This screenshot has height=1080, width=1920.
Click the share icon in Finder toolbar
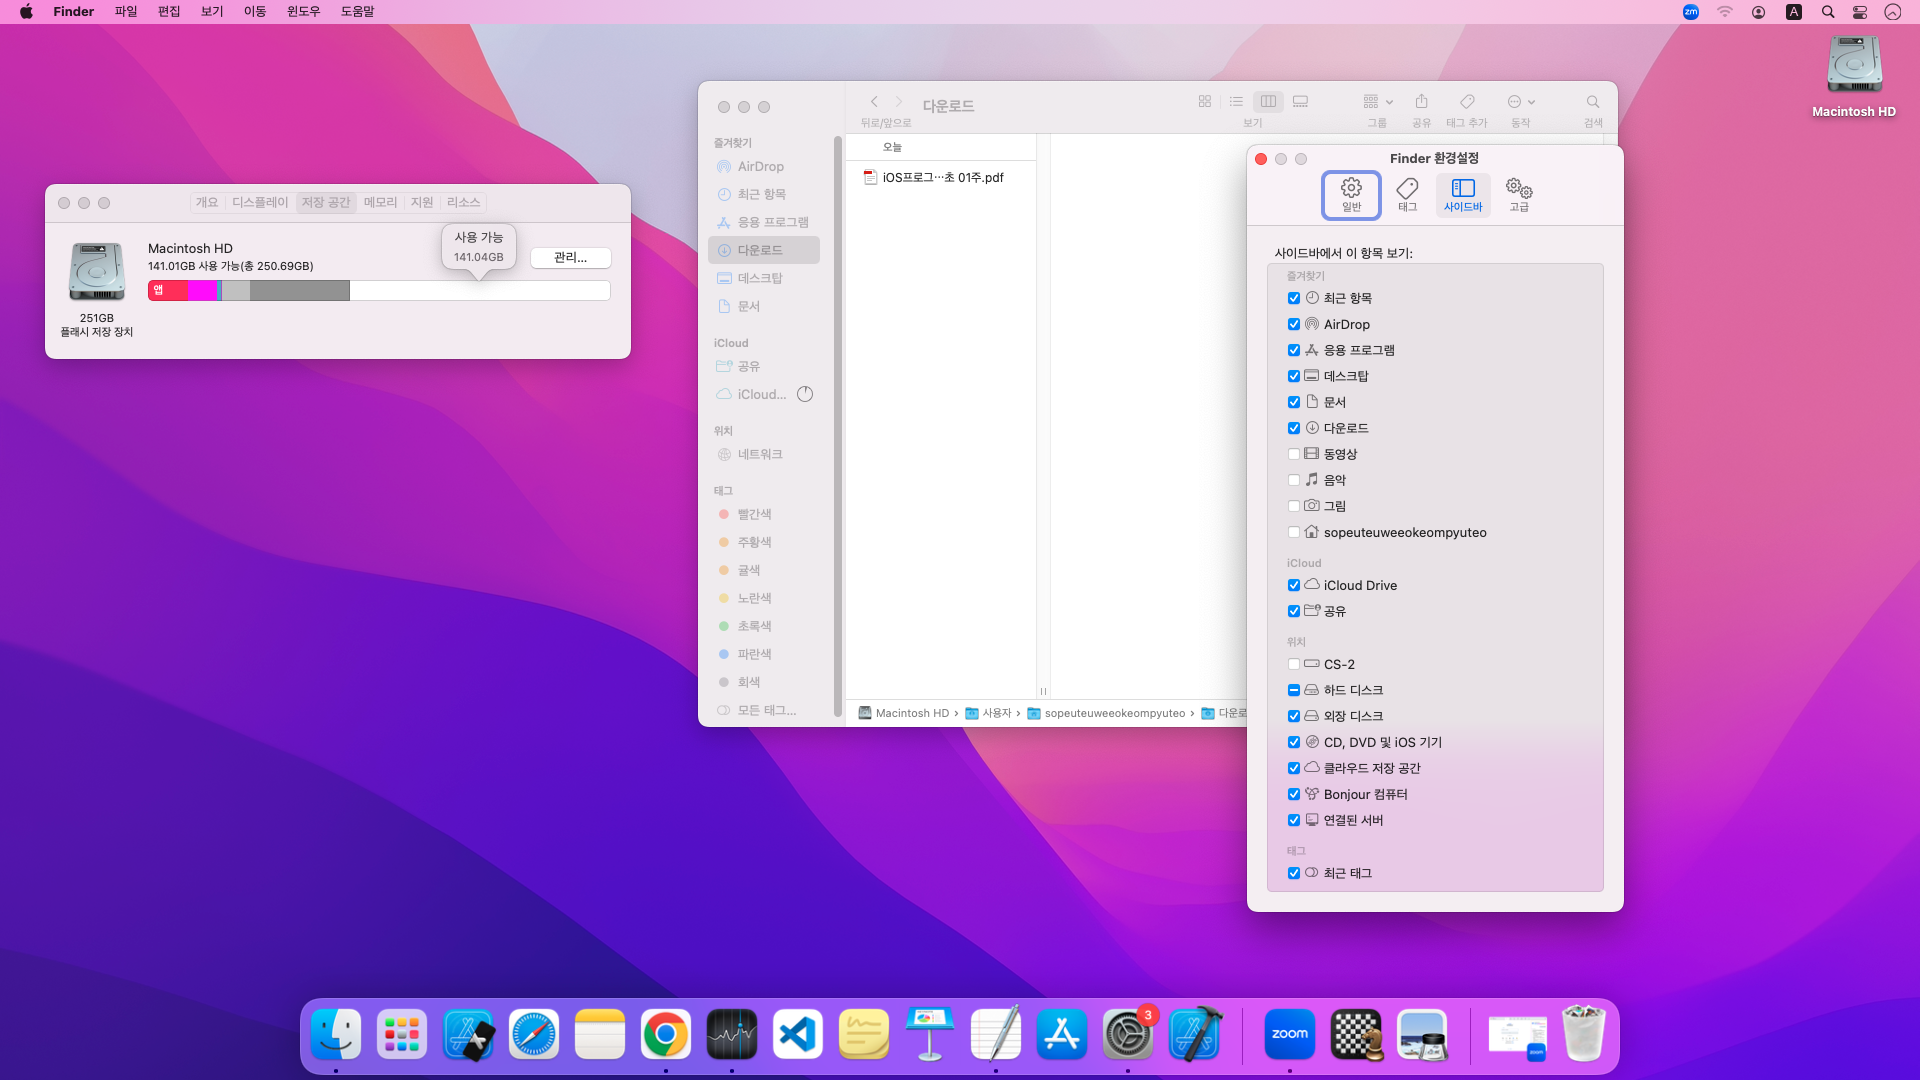coord(1421,102)
